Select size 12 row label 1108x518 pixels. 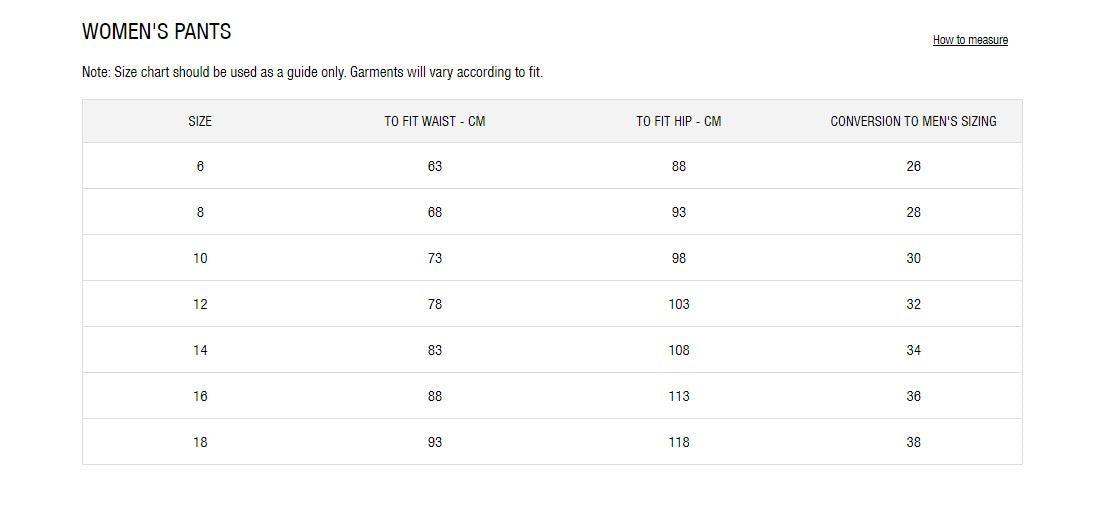pyautogui.click(x=200, y=304)
